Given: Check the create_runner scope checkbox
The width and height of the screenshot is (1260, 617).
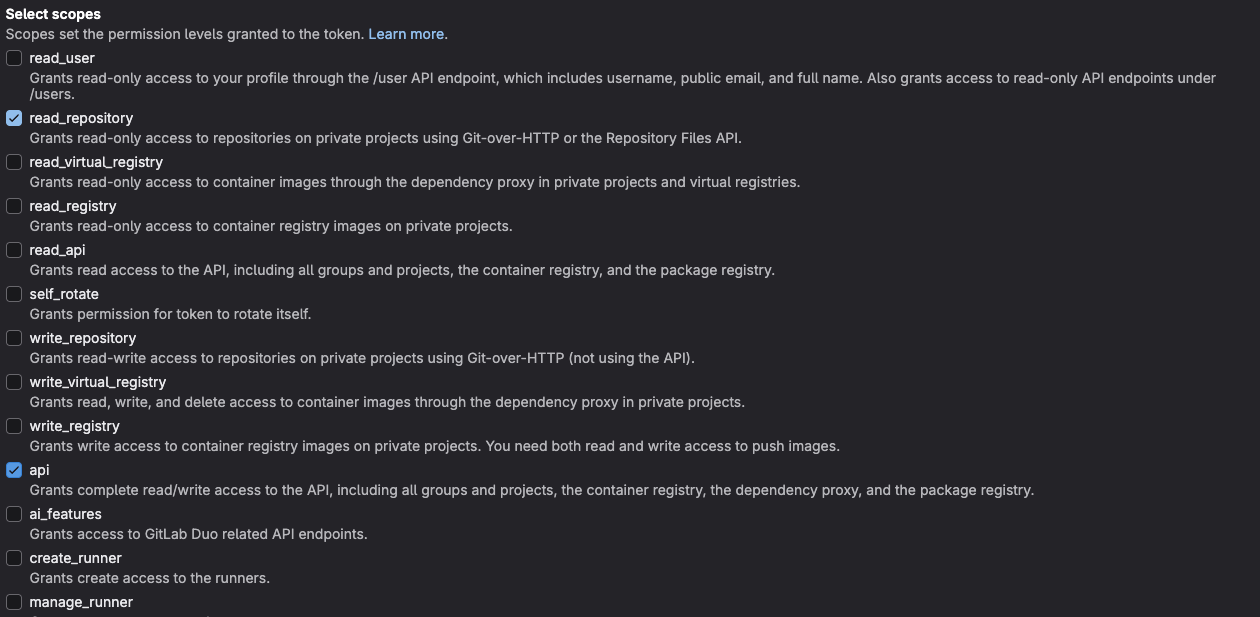Looking at the screenshot, I should [14, 558].
